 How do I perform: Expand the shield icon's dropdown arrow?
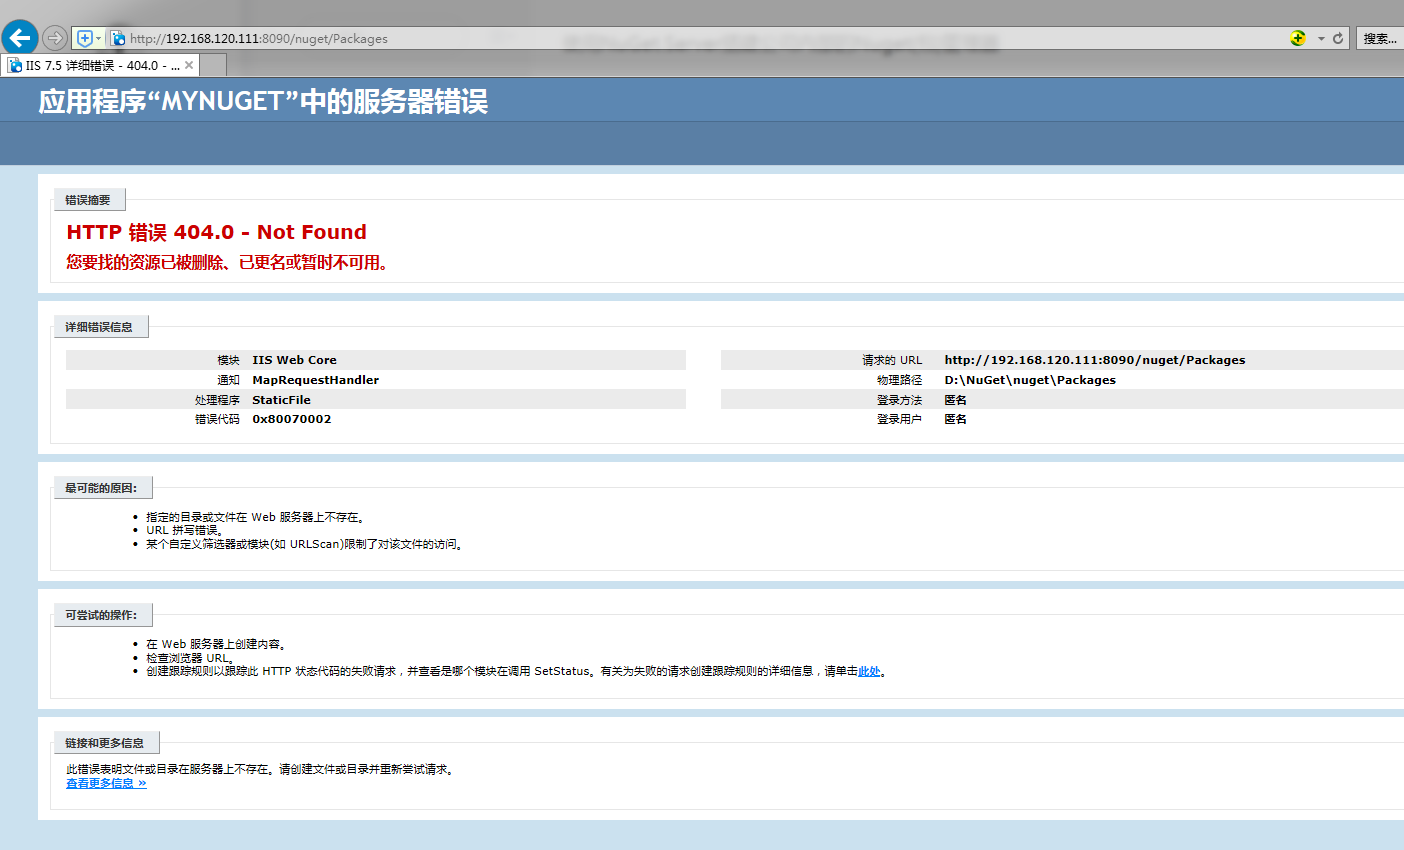pyautogui.click(x=98, y=38)
